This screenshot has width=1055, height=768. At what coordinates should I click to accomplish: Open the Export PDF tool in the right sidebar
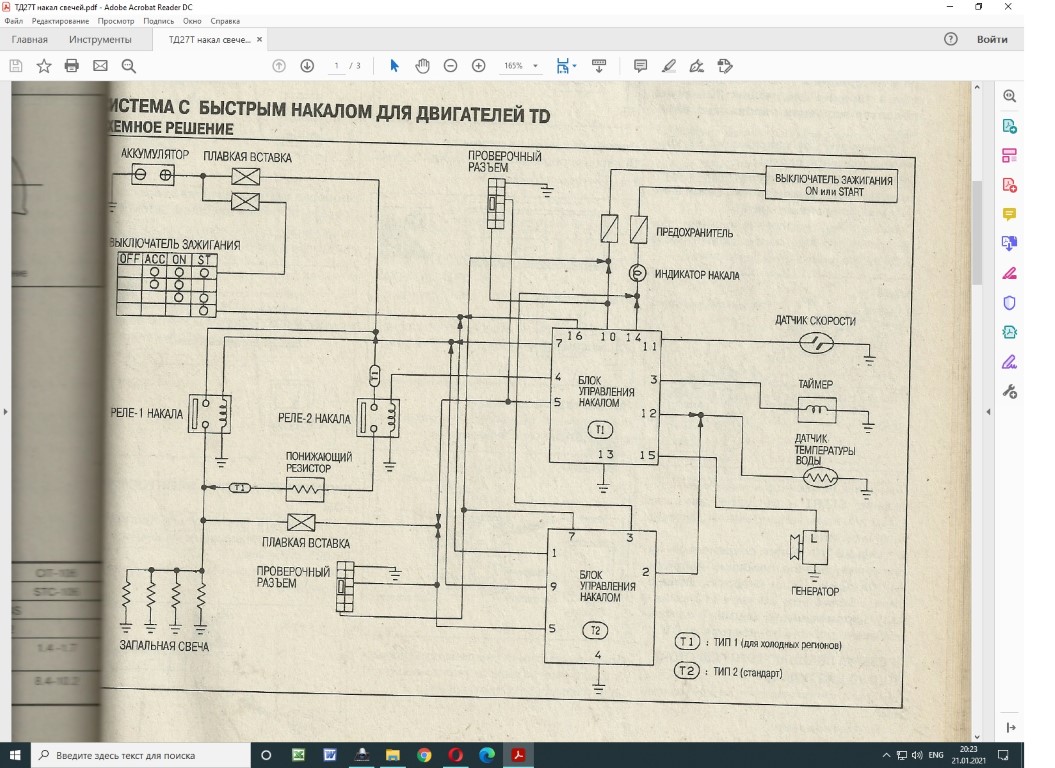tap(1009, 126)
